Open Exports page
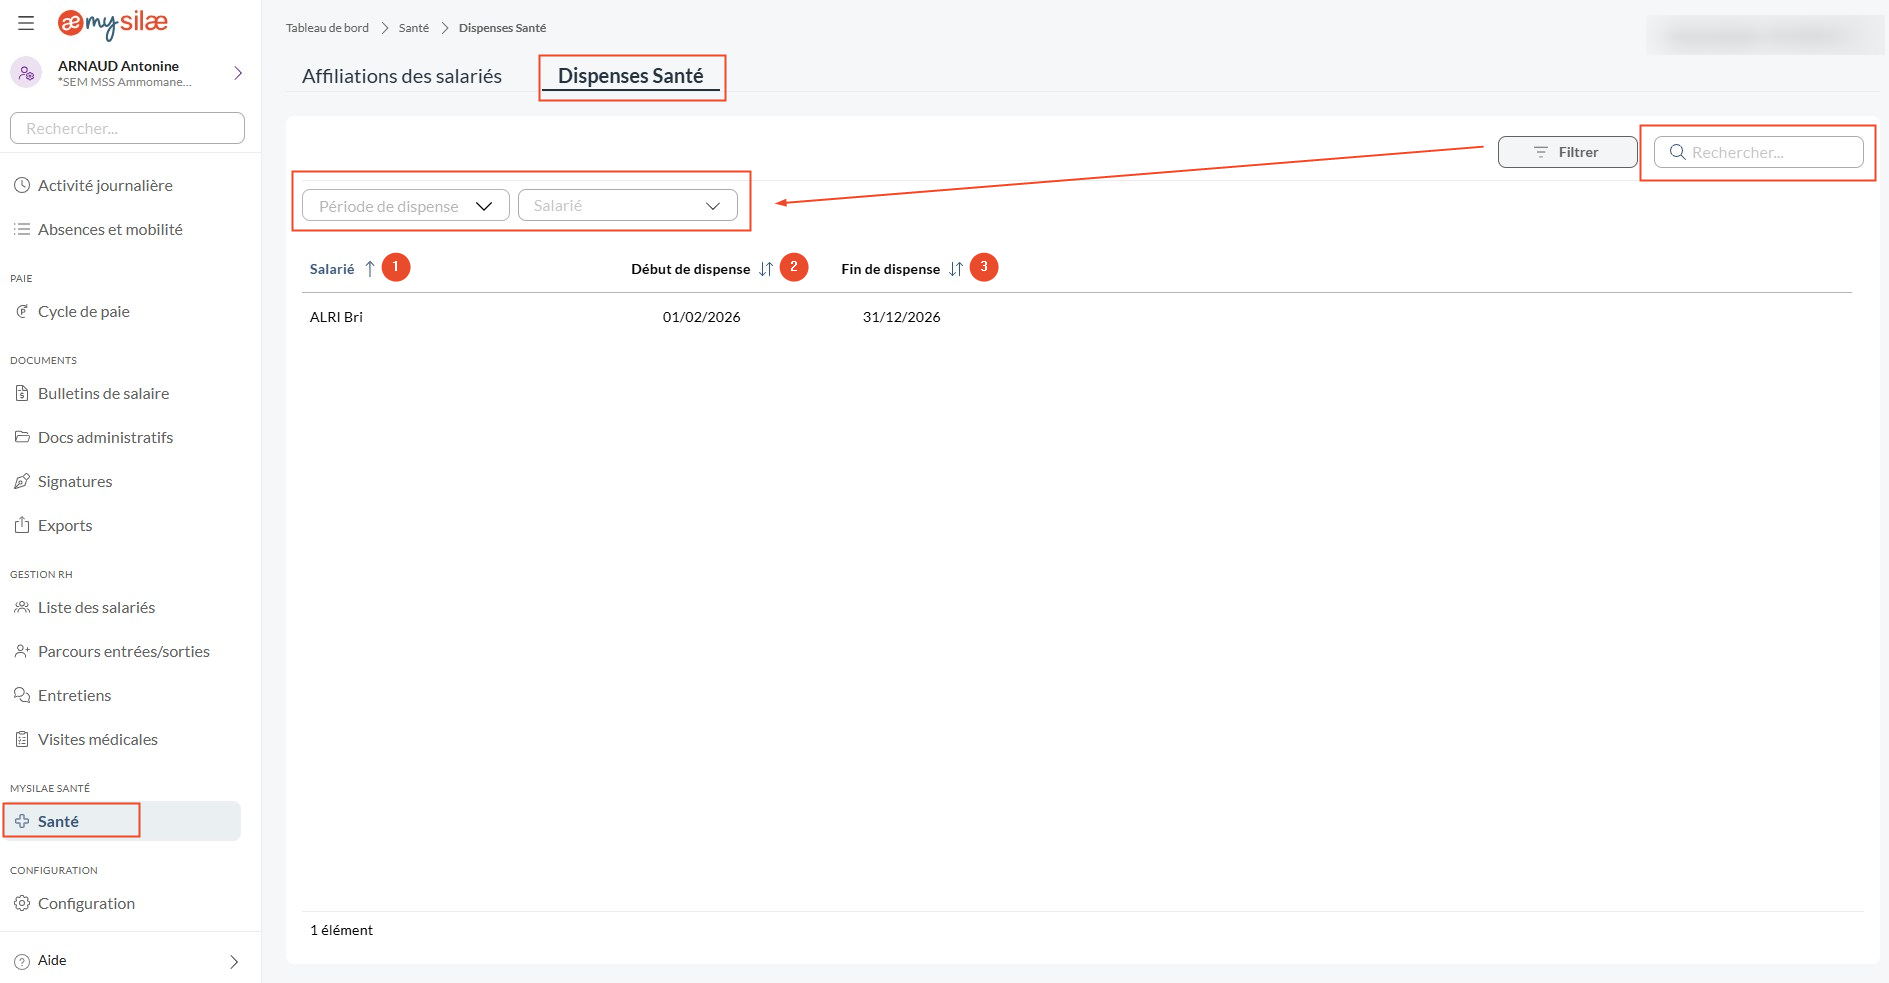The height and width of the screenshot is (983, 1889). (65, 525)
